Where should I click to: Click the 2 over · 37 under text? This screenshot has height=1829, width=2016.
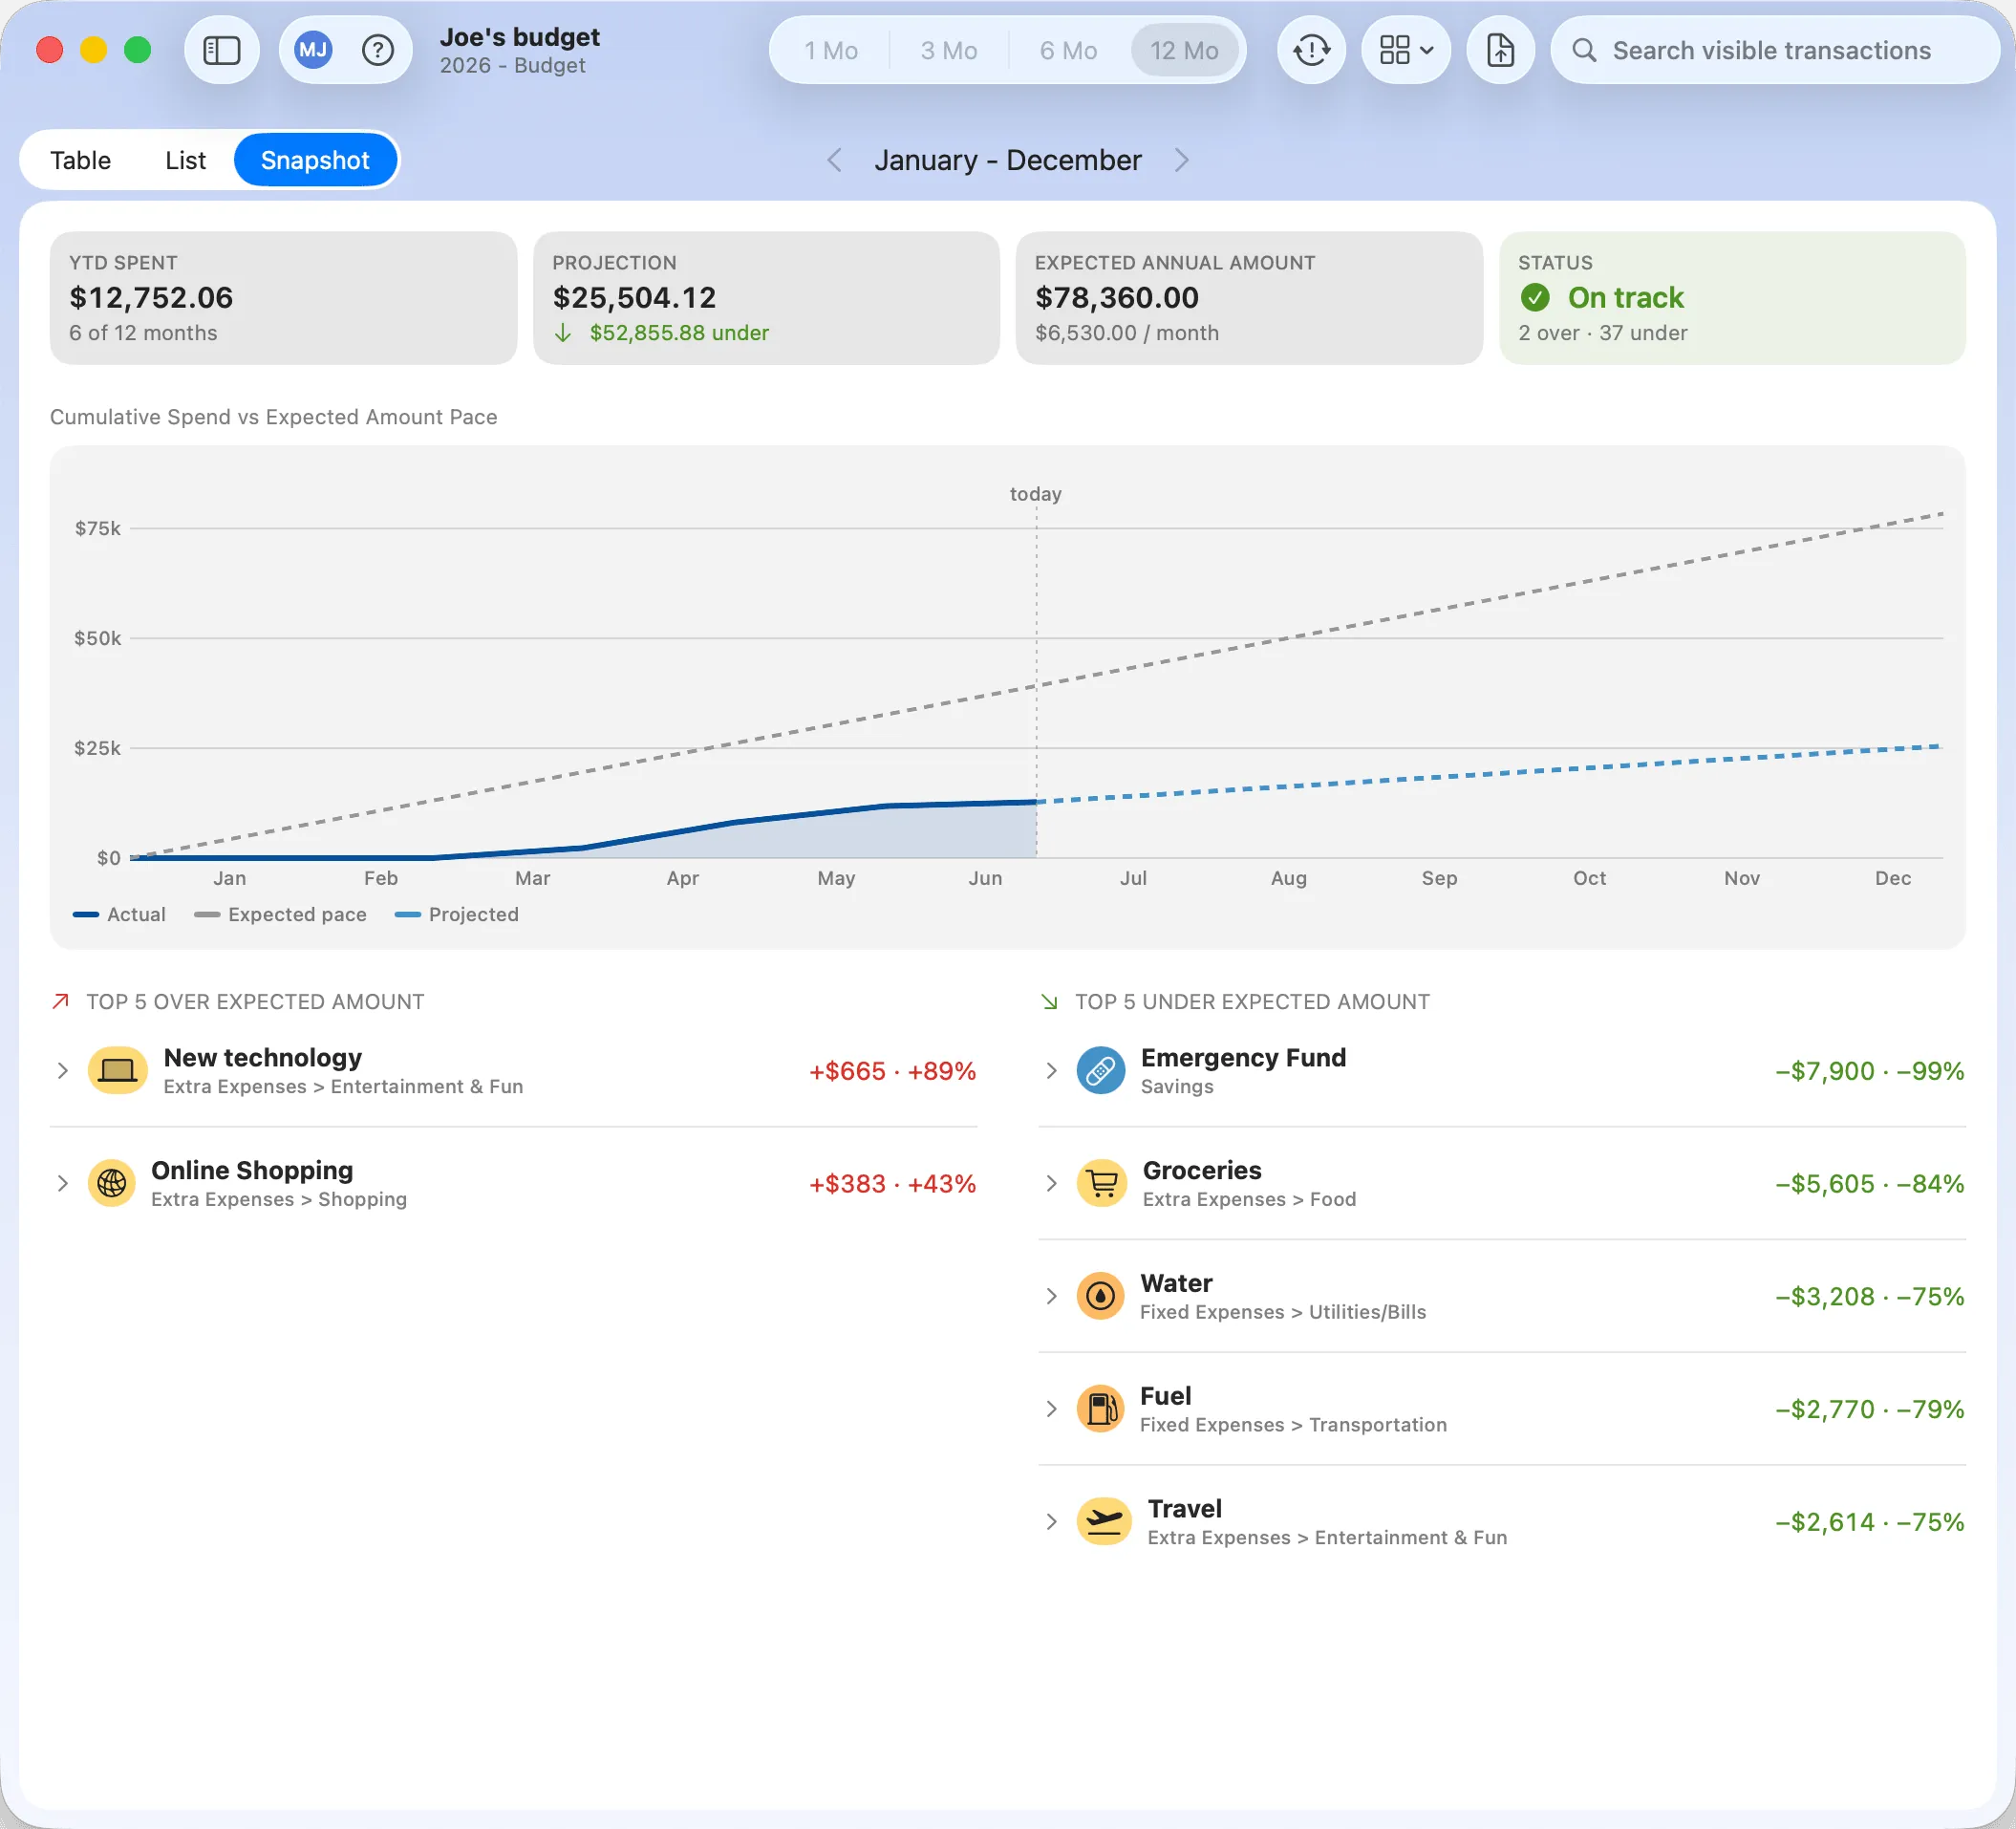tap(1602, 333)
